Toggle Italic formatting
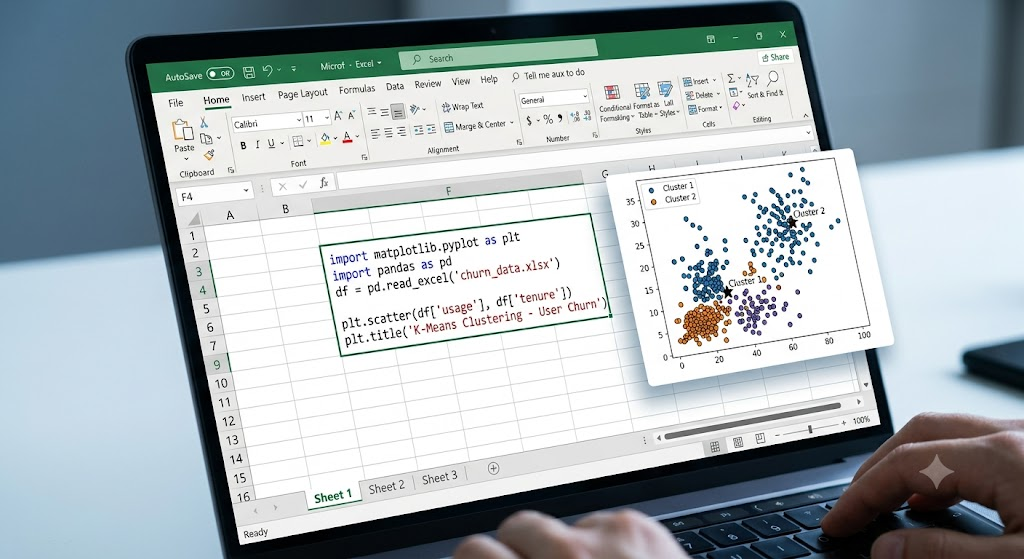 pos(257,145)
